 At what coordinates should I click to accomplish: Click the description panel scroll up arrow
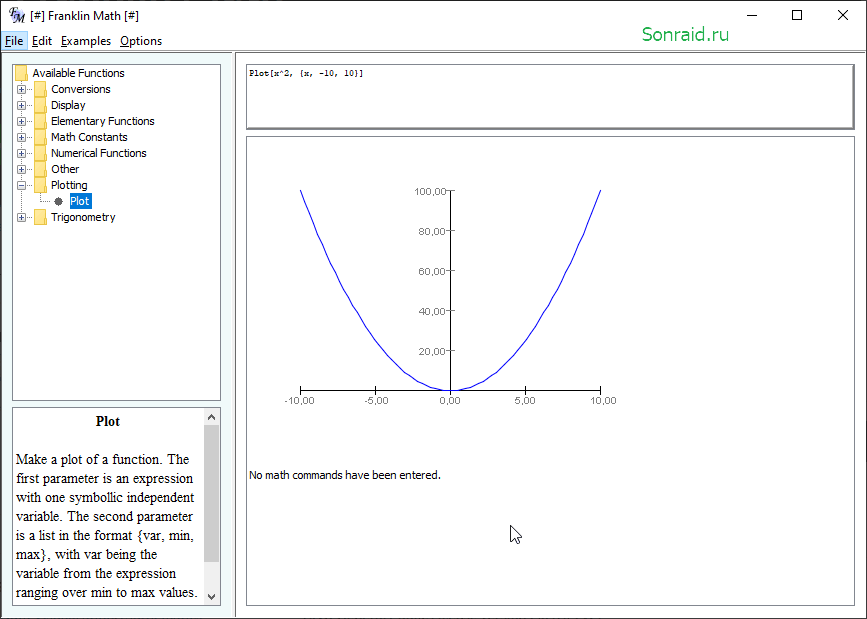[211, 417]
